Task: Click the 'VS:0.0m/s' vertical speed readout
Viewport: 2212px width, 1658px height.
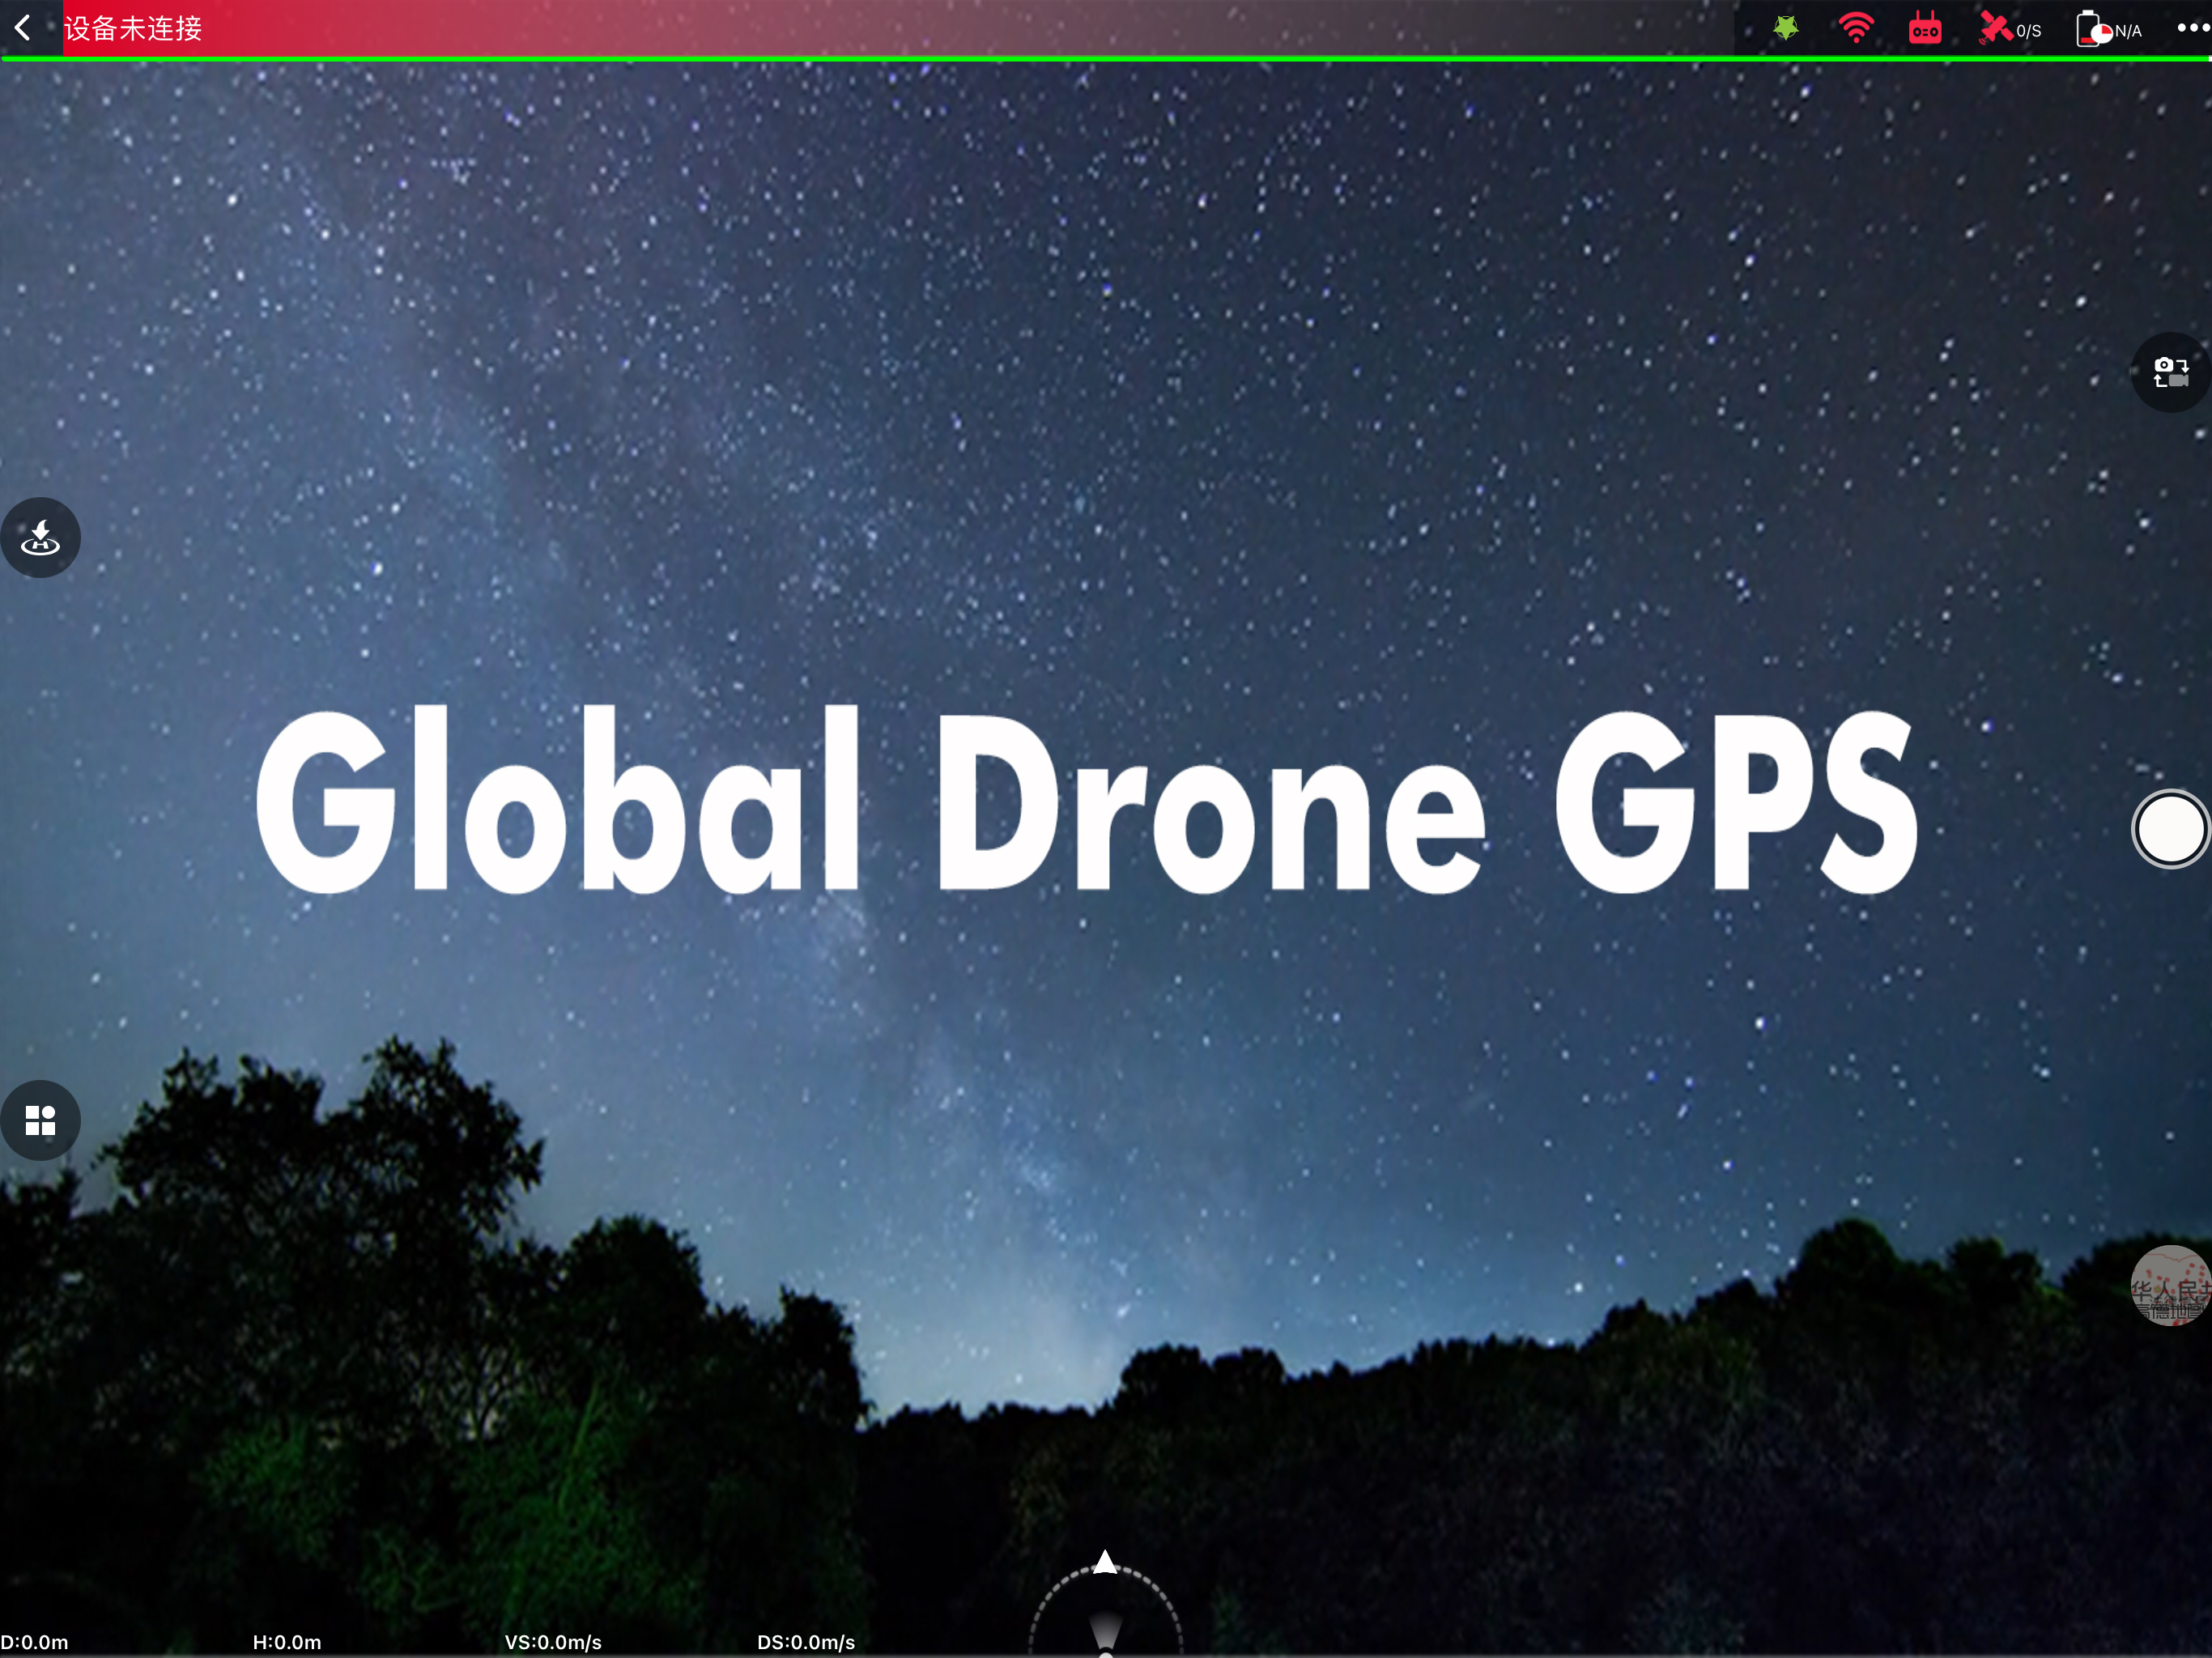Action: tap(553, 1642)
